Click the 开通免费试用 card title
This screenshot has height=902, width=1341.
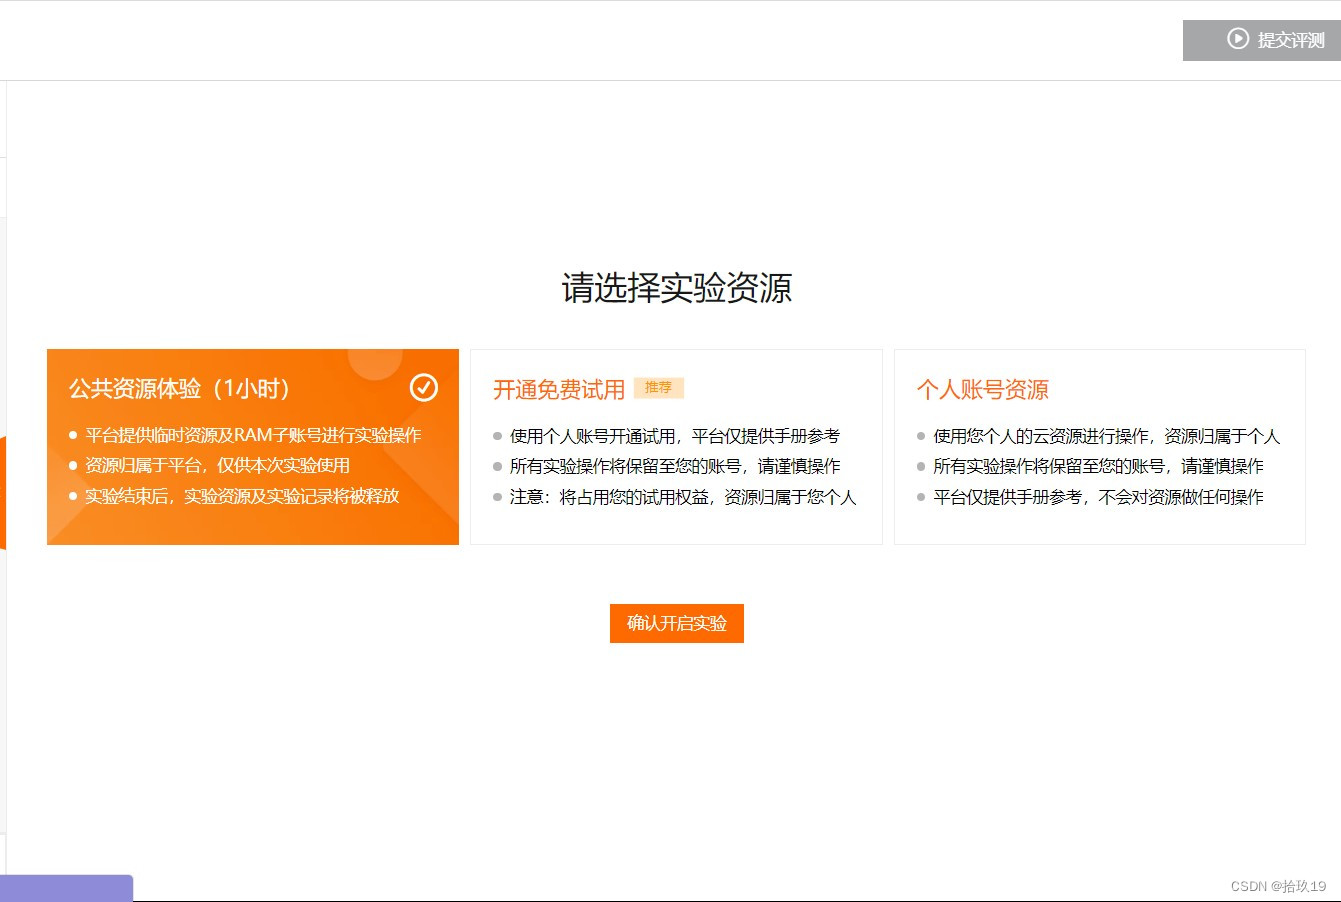click(558, 390)
